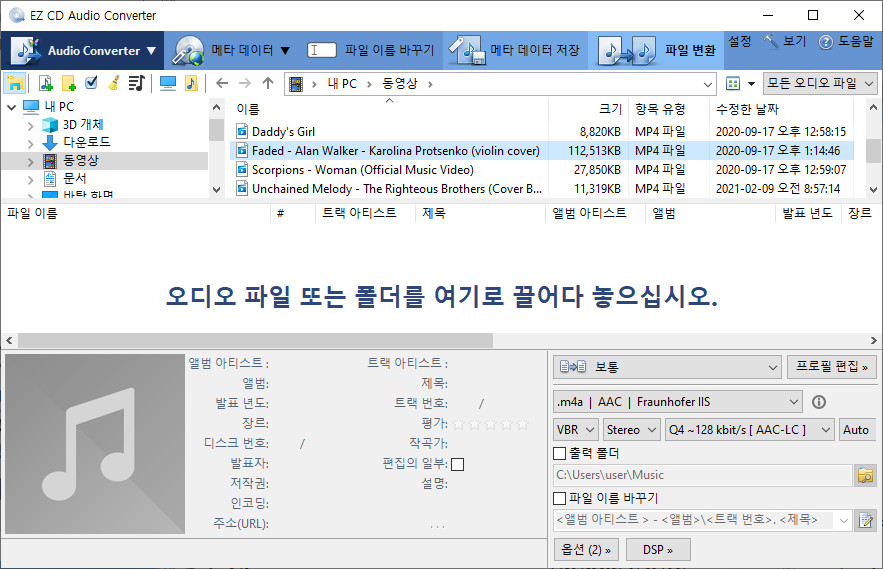Open the Audio Converter mode dropdown

point(82,50)
